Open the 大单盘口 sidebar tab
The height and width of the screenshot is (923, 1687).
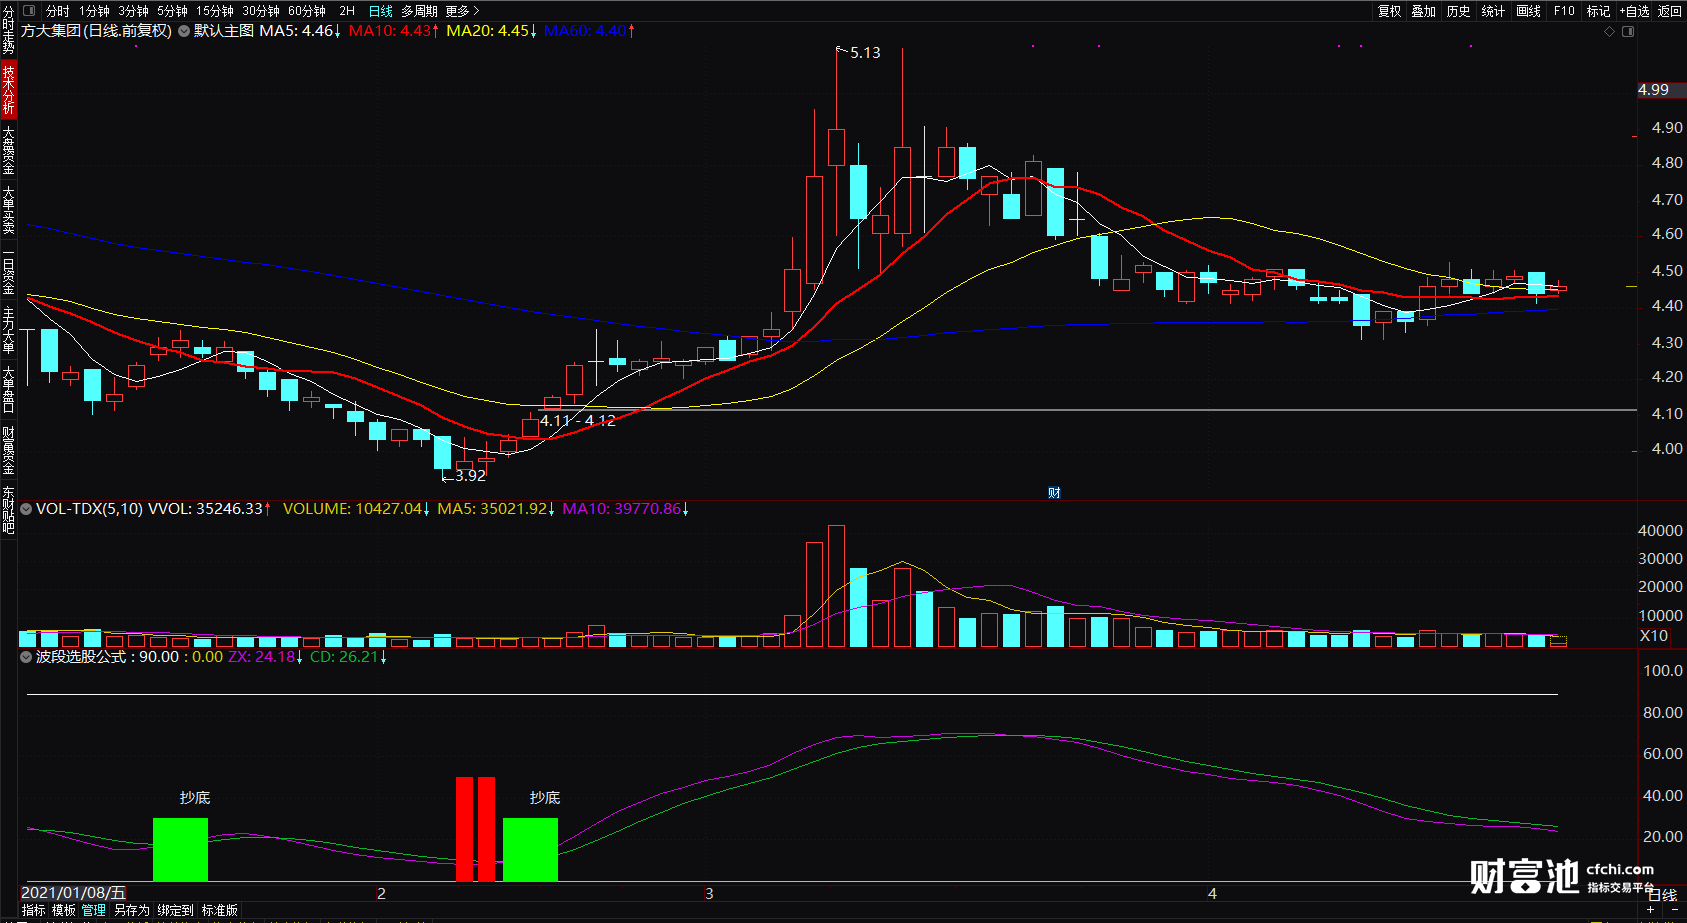8,389
